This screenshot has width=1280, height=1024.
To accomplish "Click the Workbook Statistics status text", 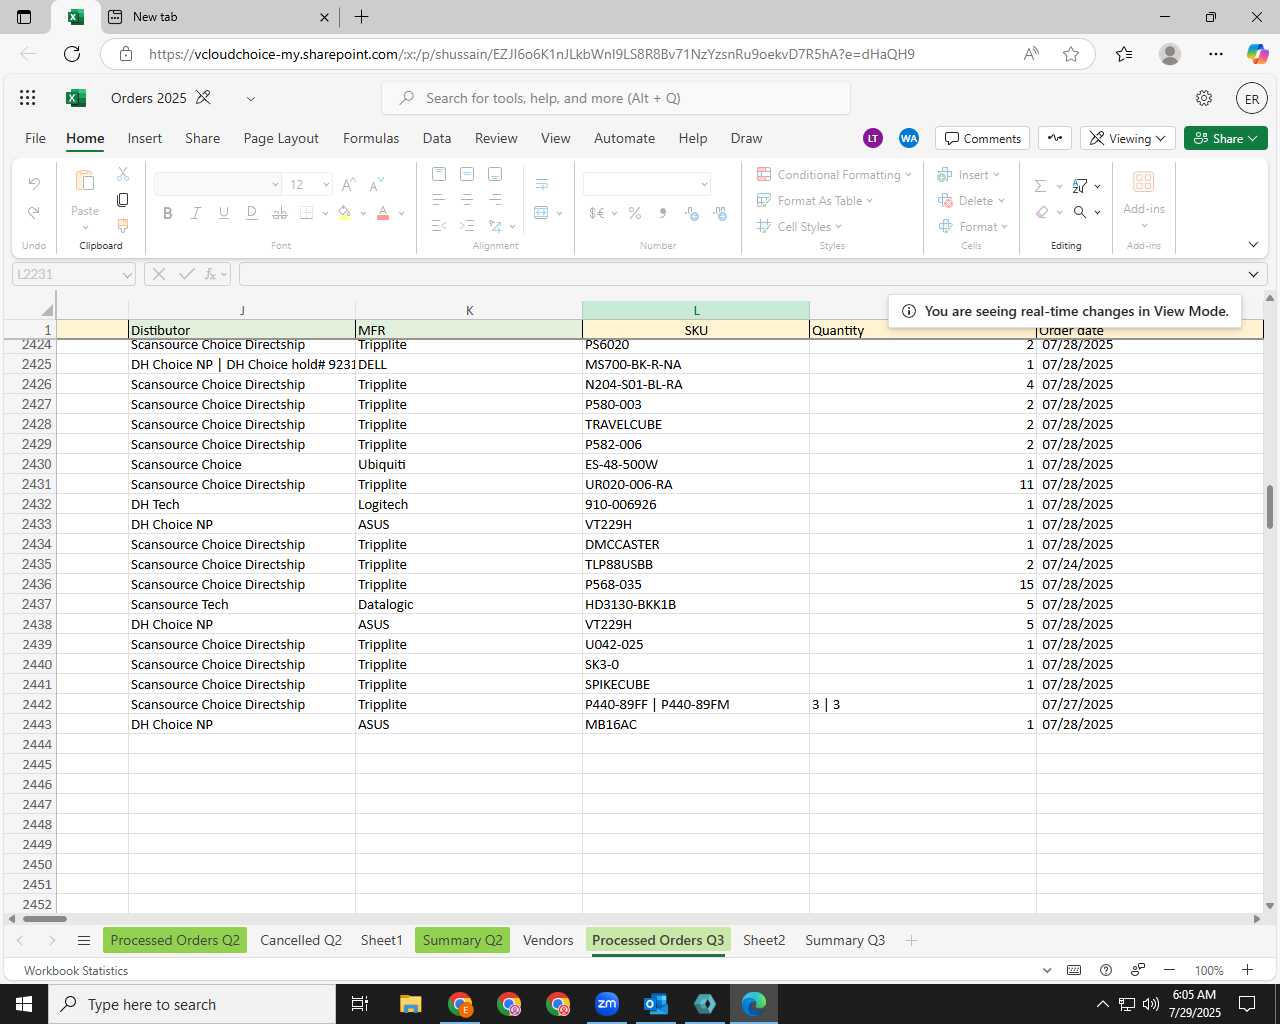I will tap(76, 970).
